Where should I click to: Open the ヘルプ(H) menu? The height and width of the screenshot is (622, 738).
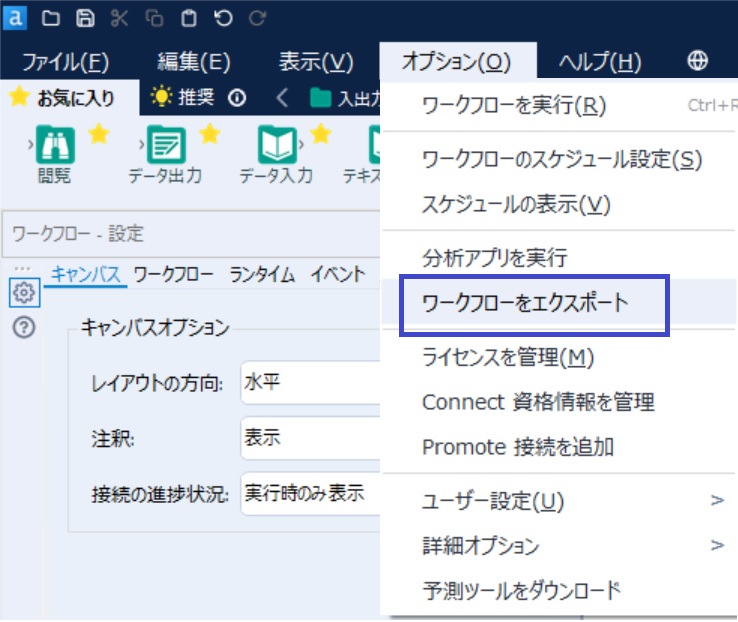tap(600, 62)
